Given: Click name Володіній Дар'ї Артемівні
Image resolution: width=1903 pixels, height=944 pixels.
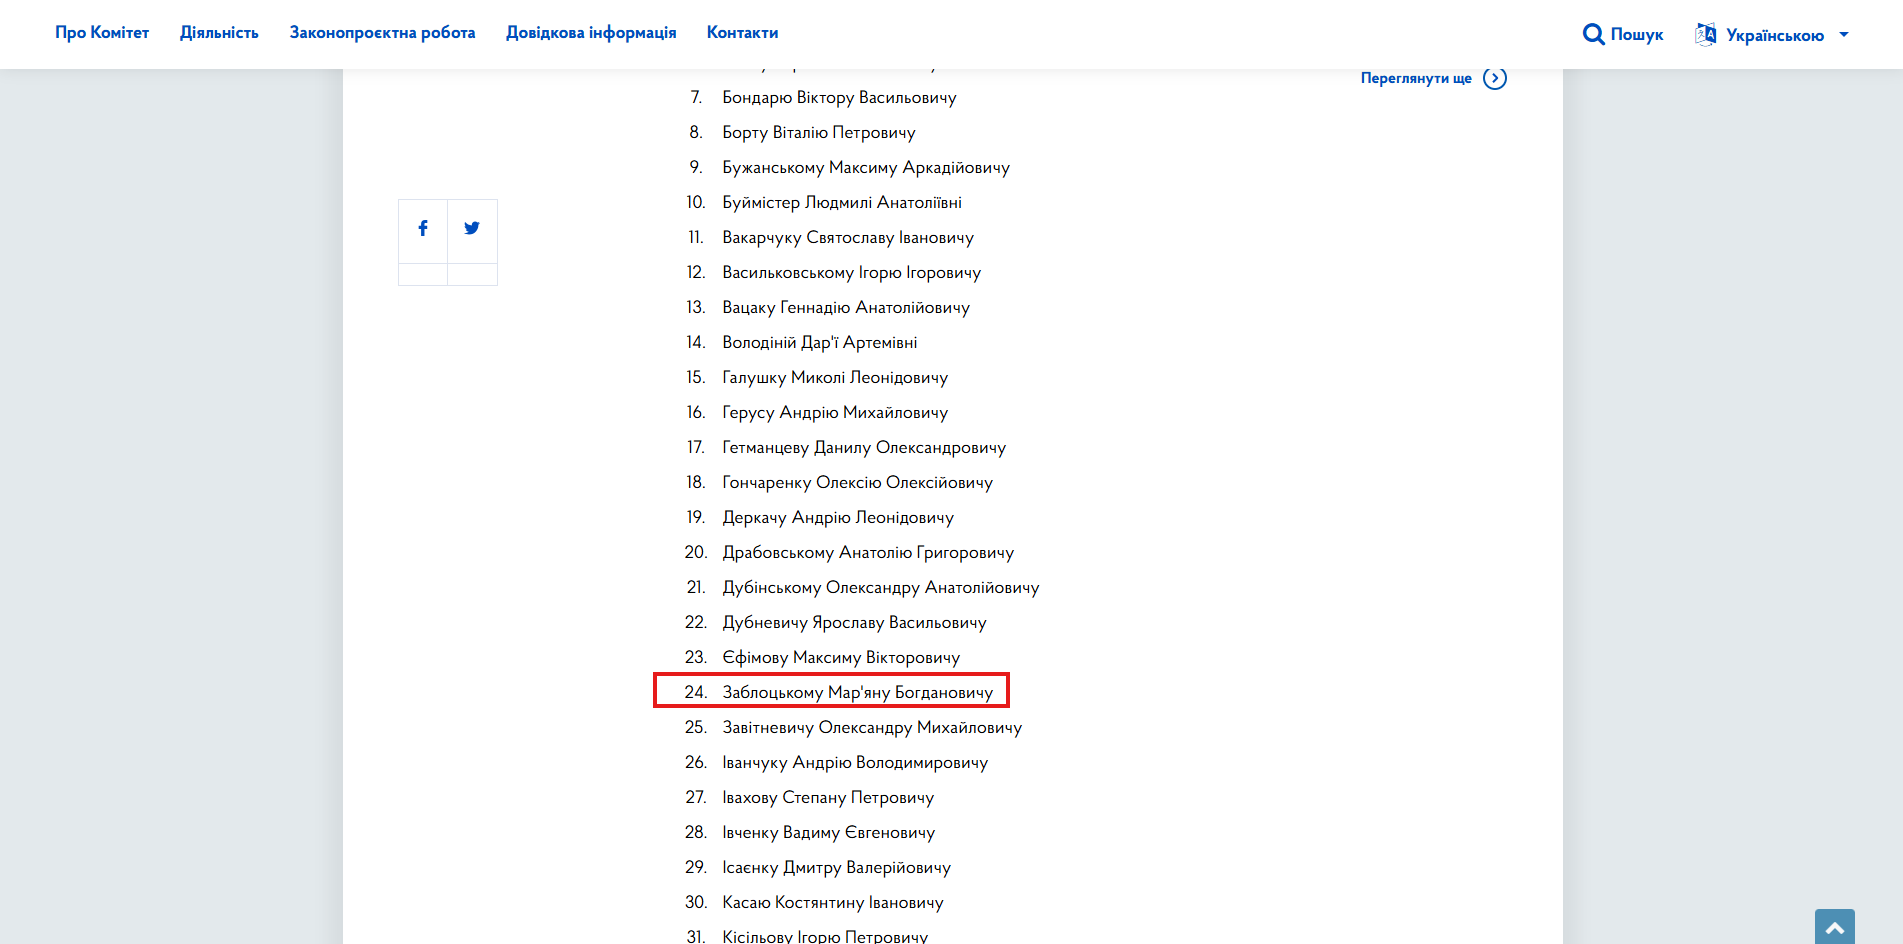Looking at the screenshot, I should click(820, 343).
